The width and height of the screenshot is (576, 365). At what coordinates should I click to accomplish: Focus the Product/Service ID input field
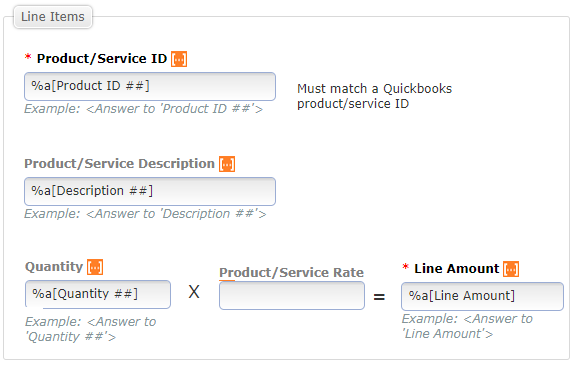pos(150,86)
